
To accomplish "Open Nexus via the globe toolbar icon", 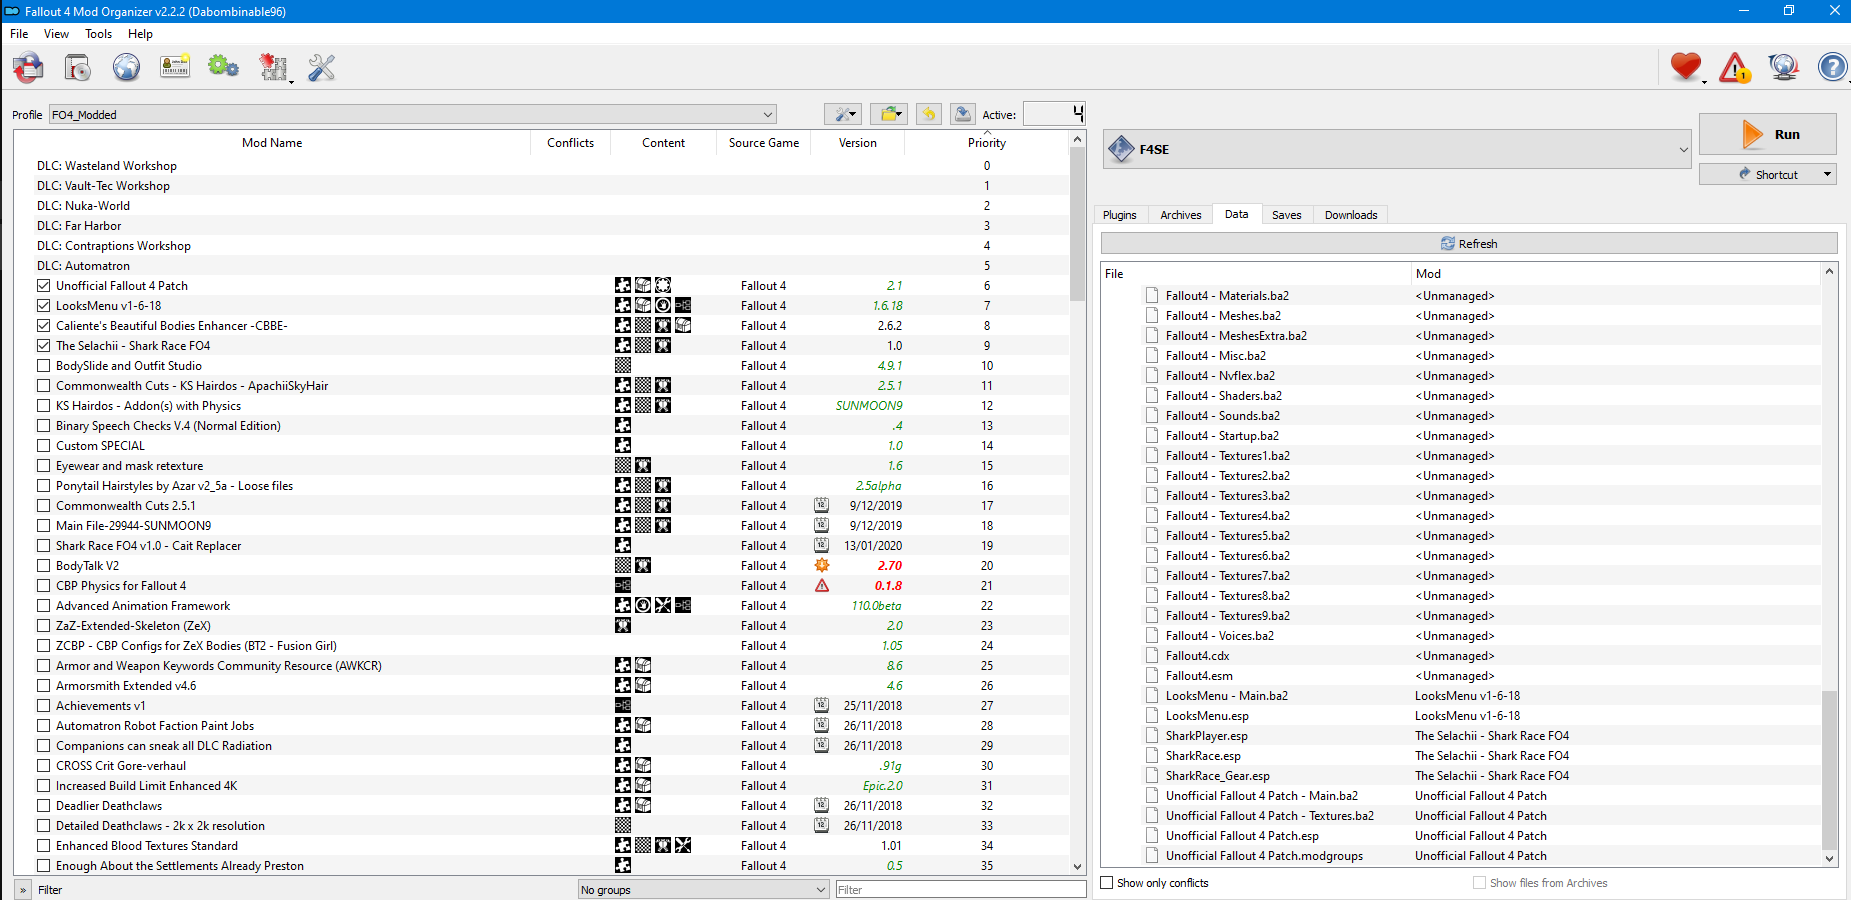I will [126, 67].
